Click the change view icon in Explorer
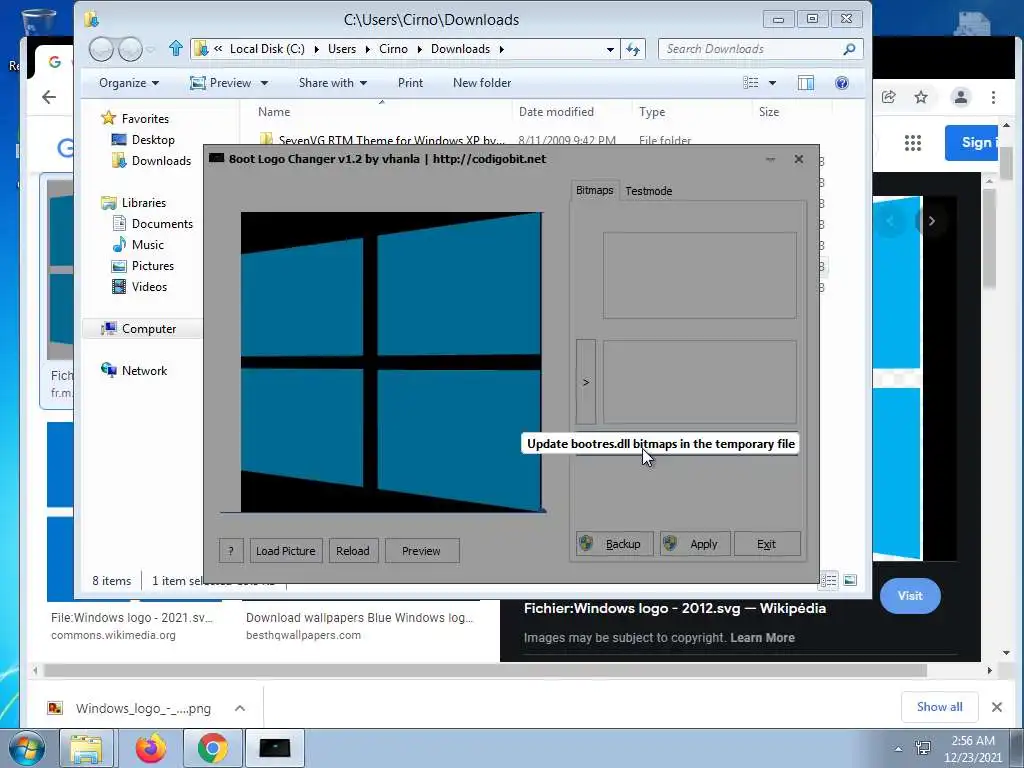 pyautogui.click(x=751, y=83)
